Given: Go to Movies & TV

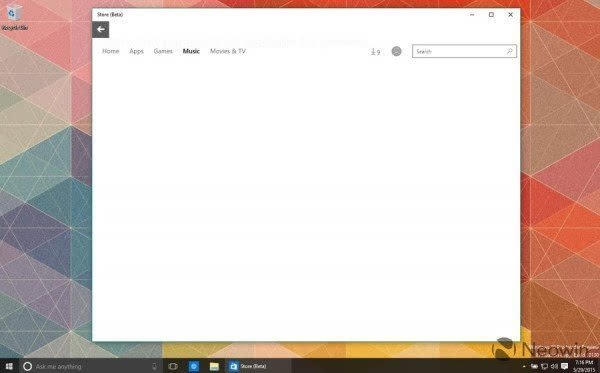Looking at the screenshot, I should pos(228,51).
